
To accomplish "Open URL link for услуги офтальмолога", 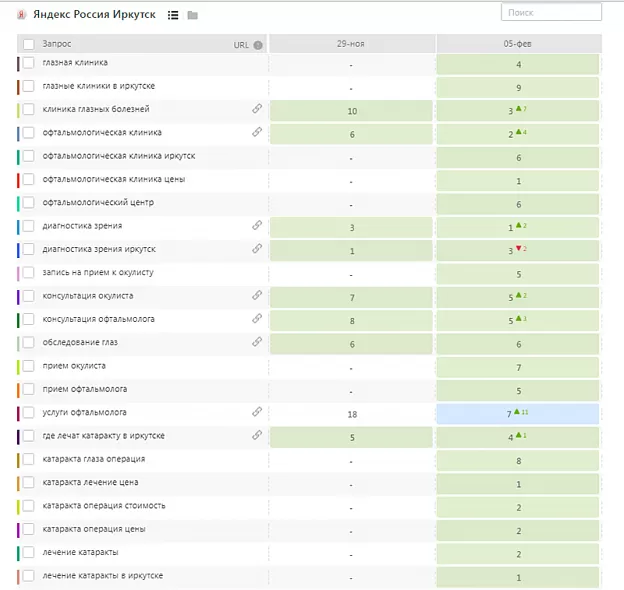I will coord(257,412).
